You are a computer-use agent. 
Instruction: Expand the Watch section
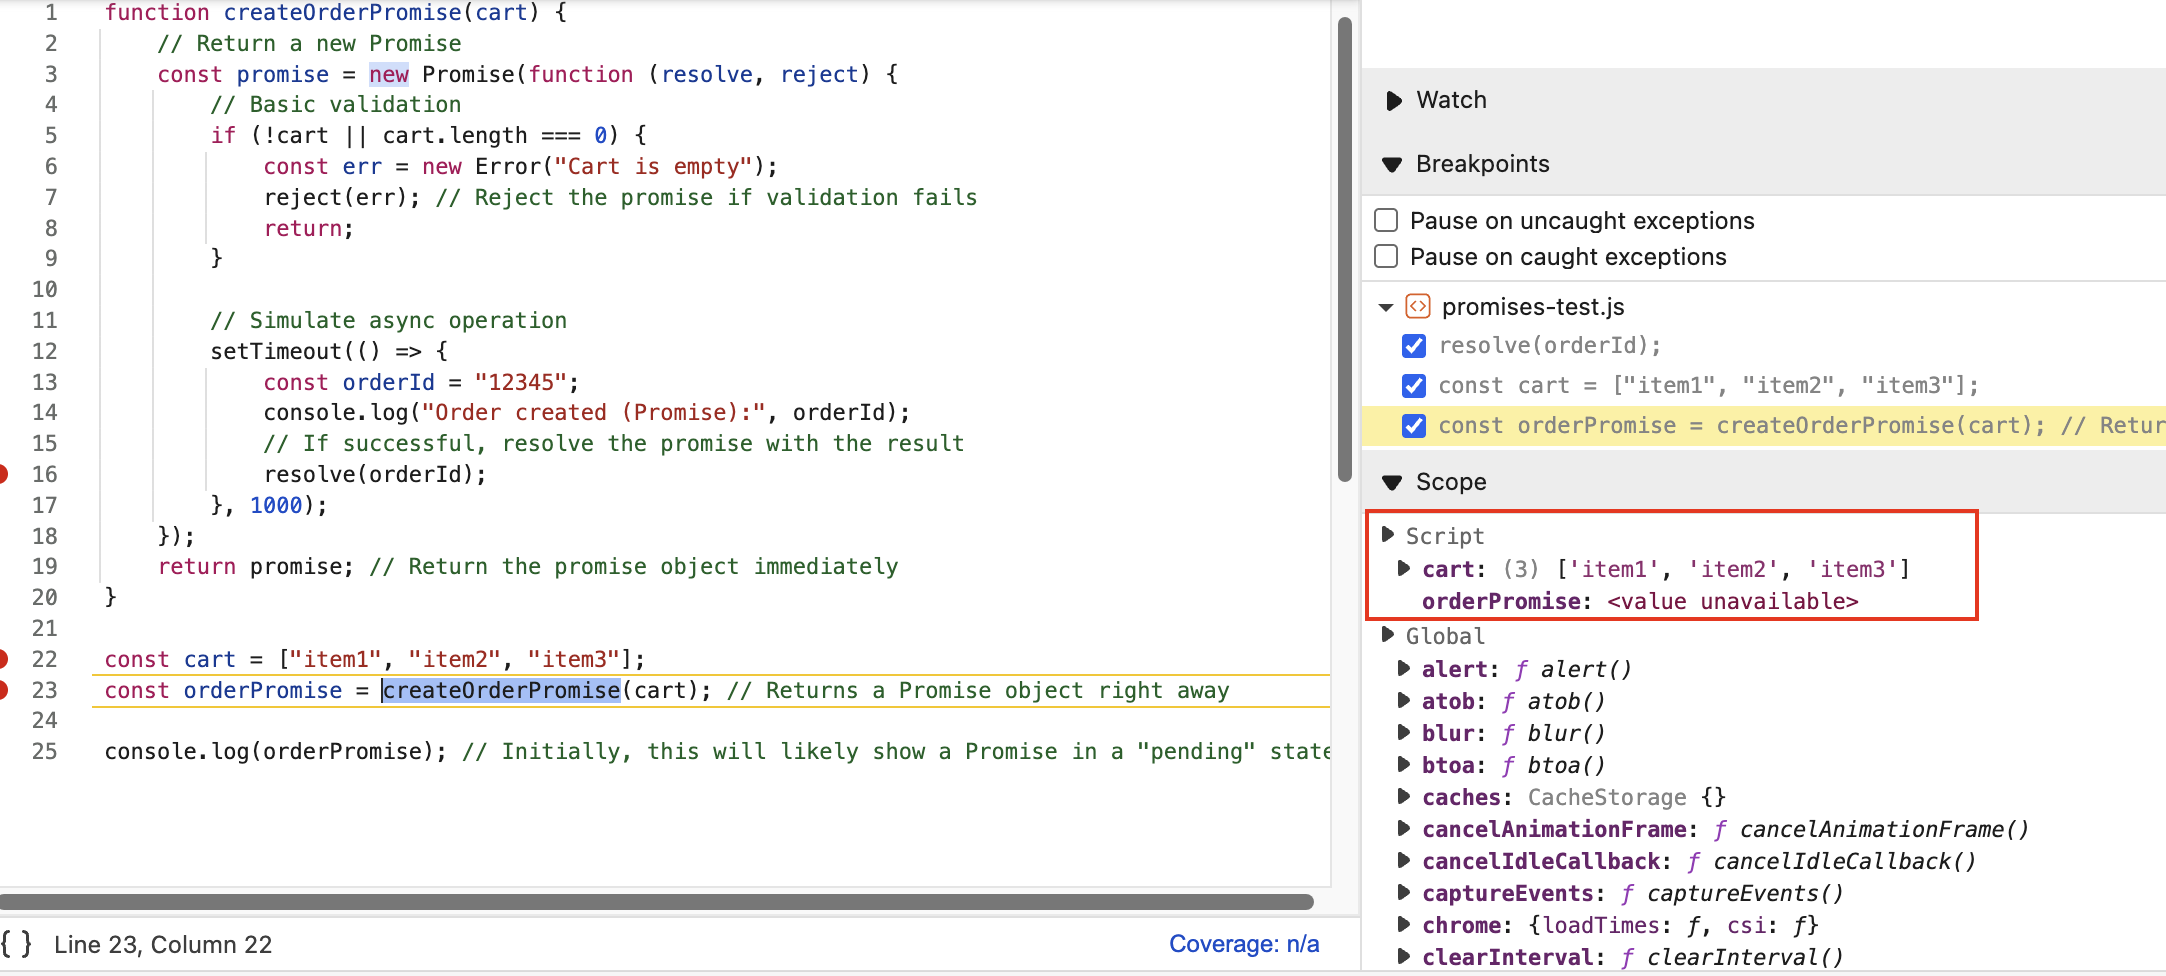tap(1393, 100)
